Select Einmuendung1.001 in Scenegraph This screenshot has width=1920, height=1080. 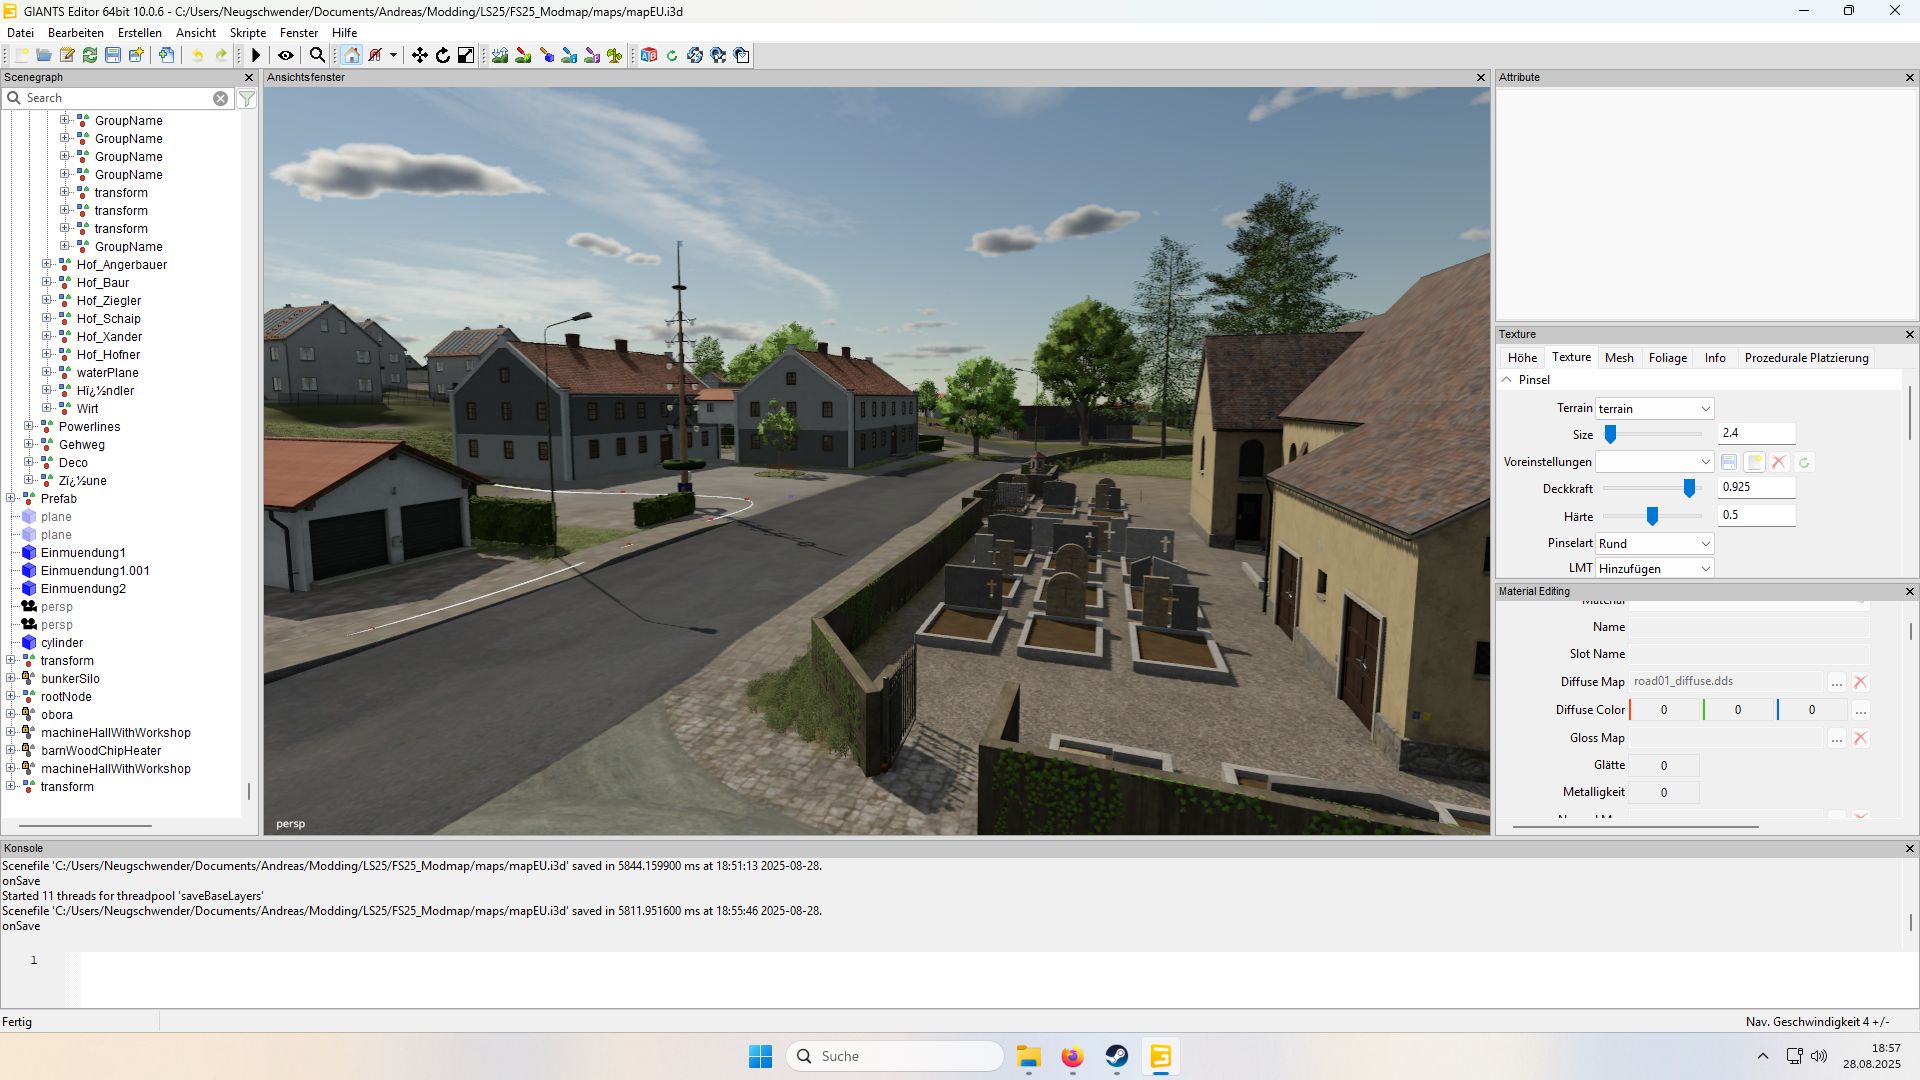(95, 571)
